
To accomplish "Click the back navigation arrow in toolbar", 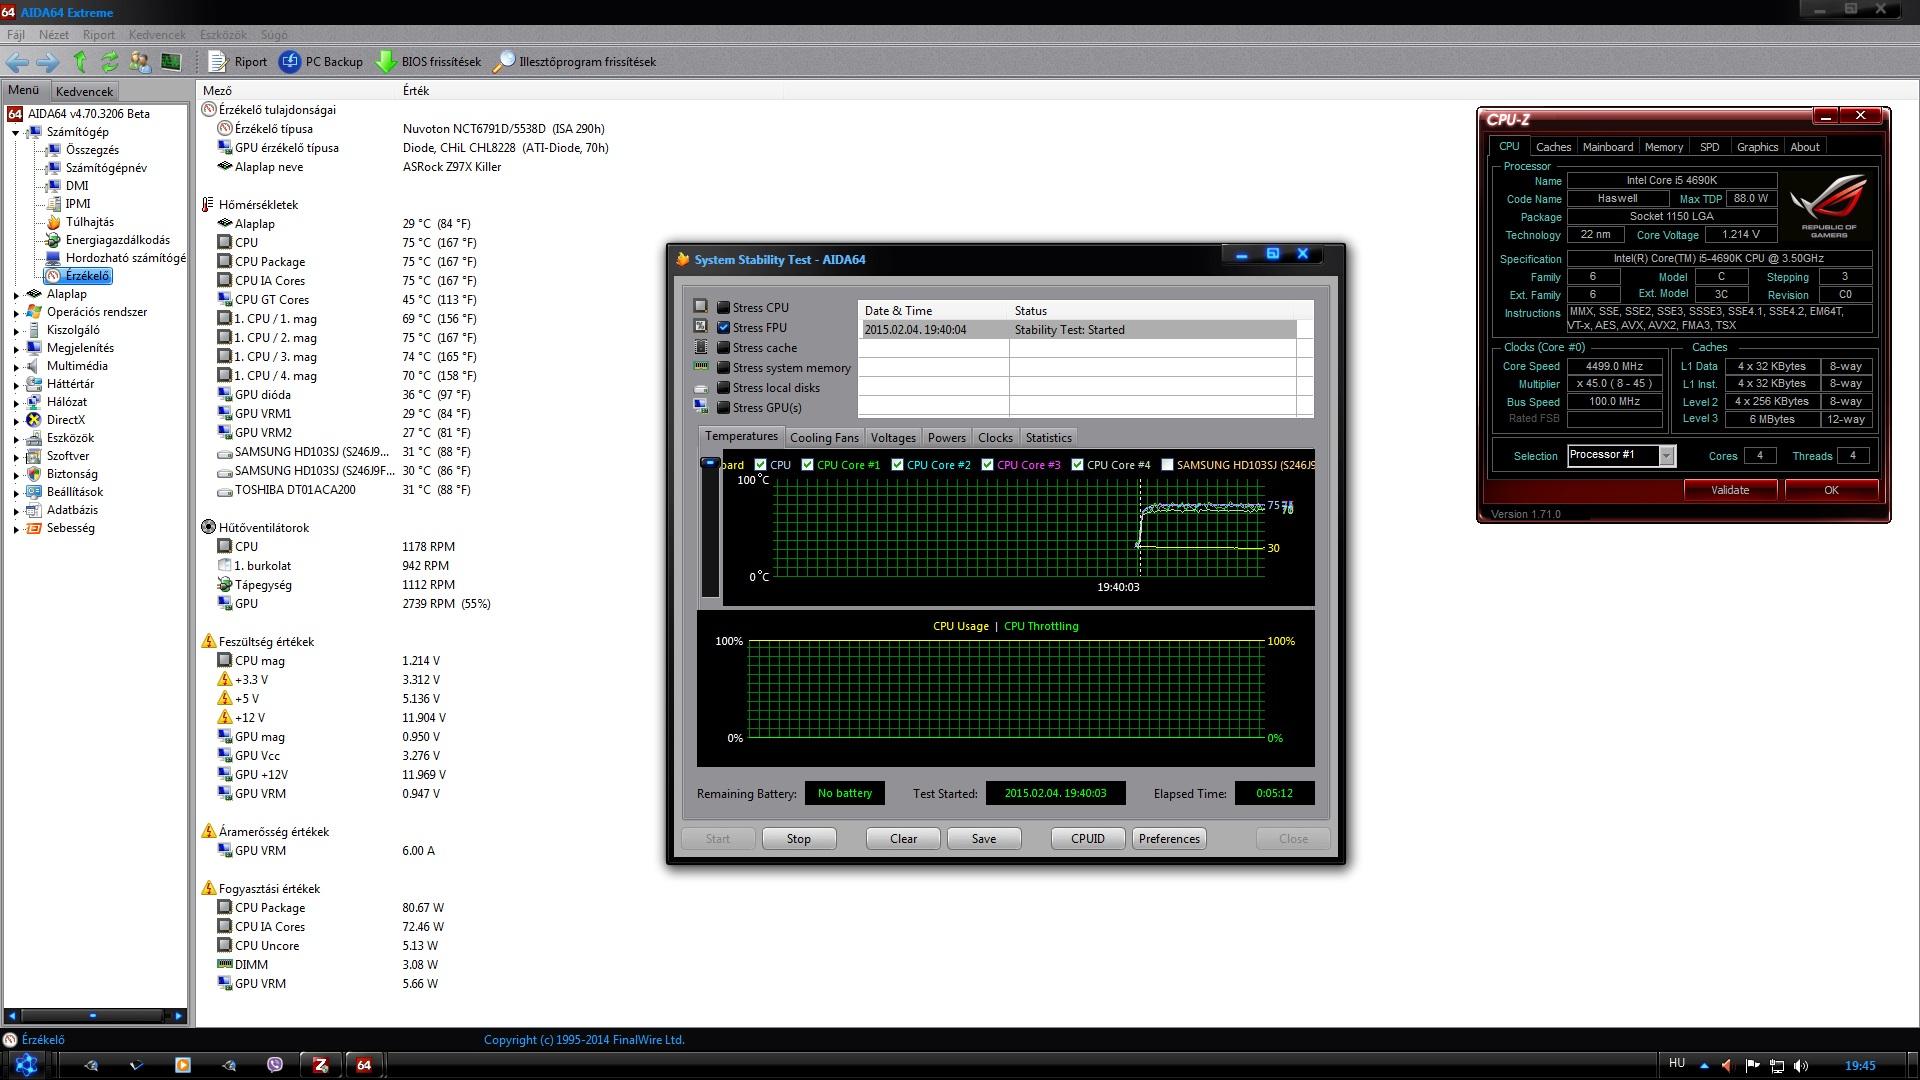I will pyautogui.click(x=17, y=62).
